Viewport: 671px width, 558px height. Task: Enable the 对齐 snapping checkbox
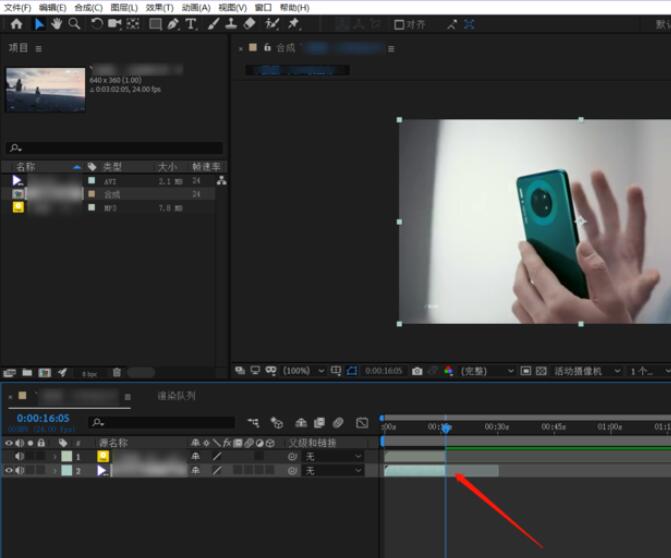point(400,24)
